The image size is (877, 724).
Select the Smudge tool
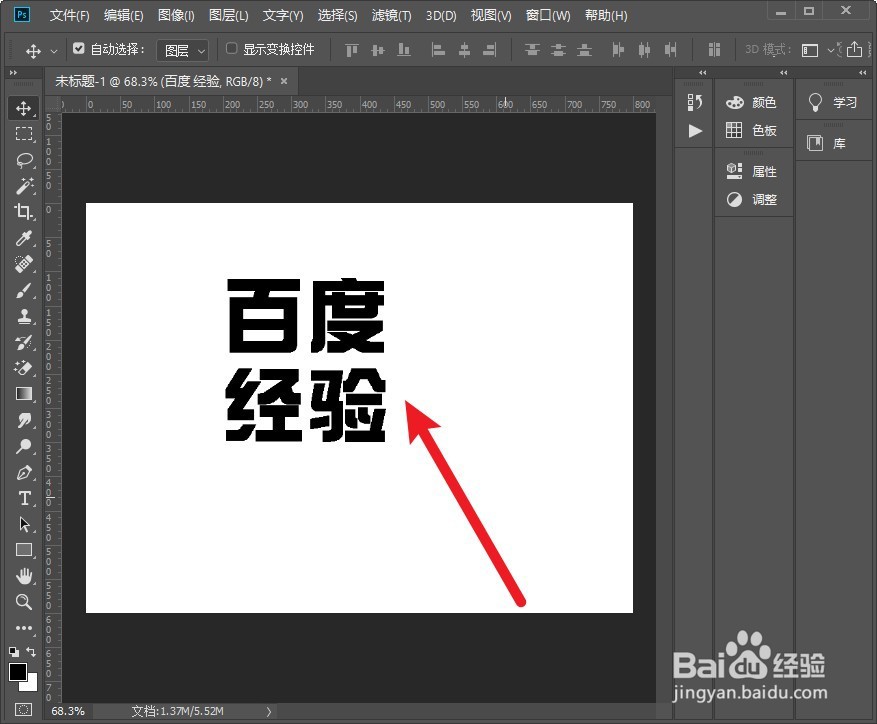23,420
